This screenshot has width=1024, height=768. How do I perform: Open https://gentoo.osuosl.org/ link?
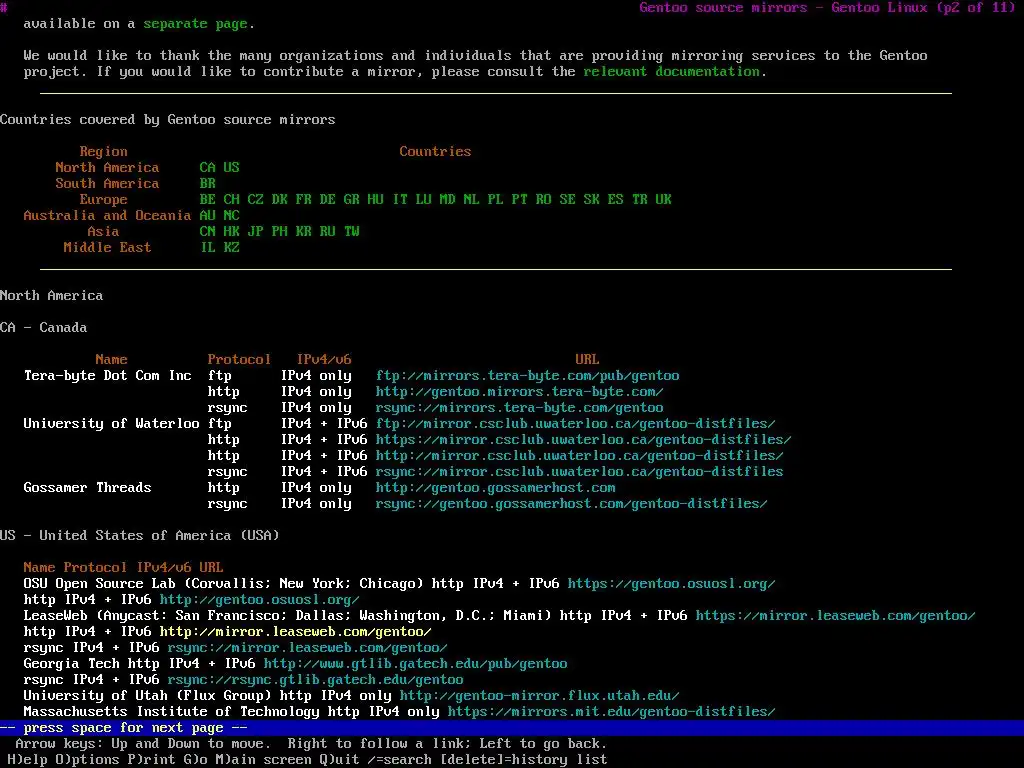pyautogui.click(x=671, y=584)
